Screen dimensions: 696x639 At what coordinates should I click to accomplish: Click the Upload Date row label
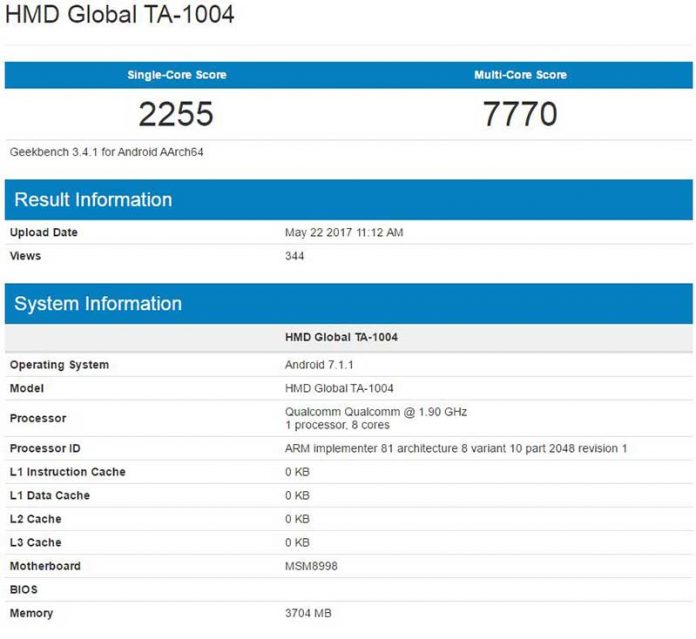coord(44,232)
